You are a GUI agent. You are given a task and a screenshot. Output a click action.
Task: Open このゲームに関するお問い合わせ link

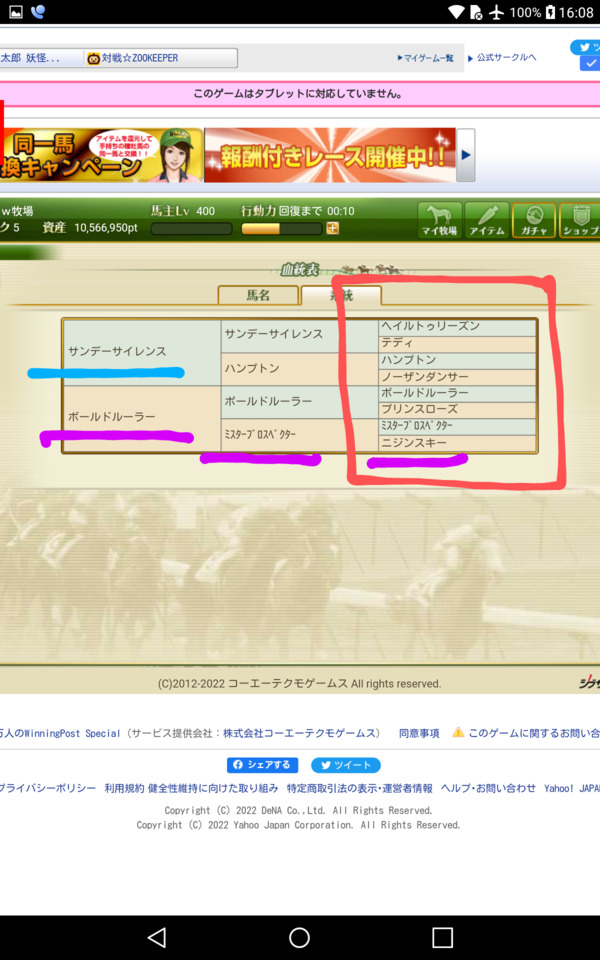(x=534, y=733)
